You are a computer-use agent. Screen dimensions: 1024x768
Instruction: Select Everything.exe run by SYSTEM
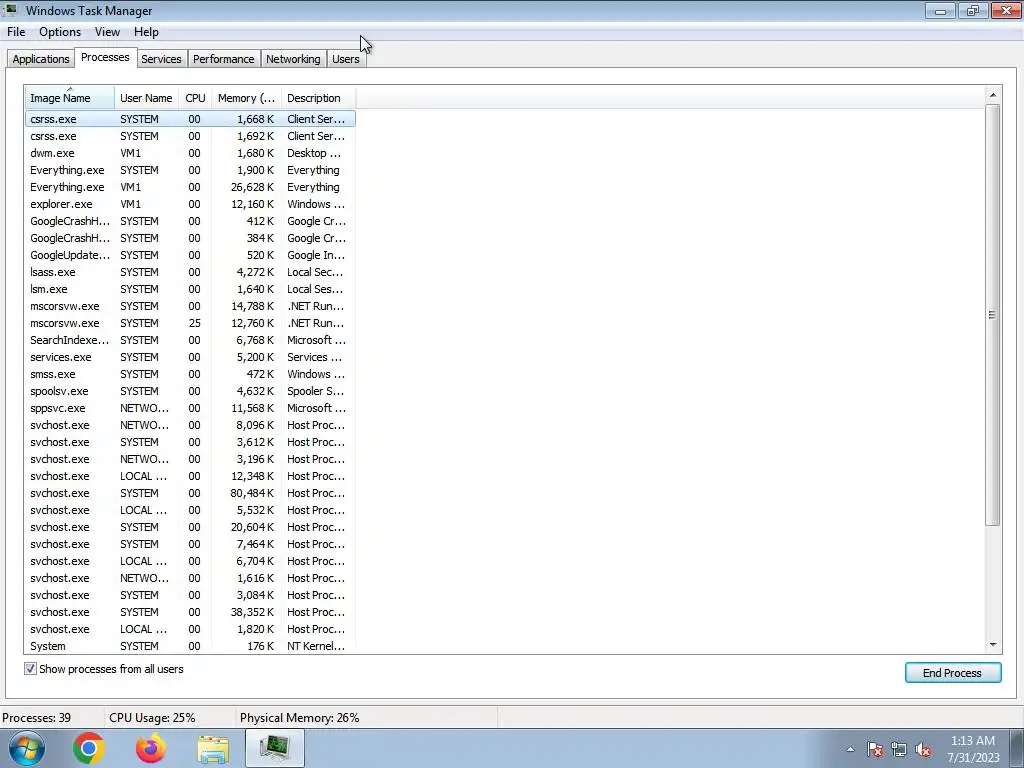[x=190, y=170]
